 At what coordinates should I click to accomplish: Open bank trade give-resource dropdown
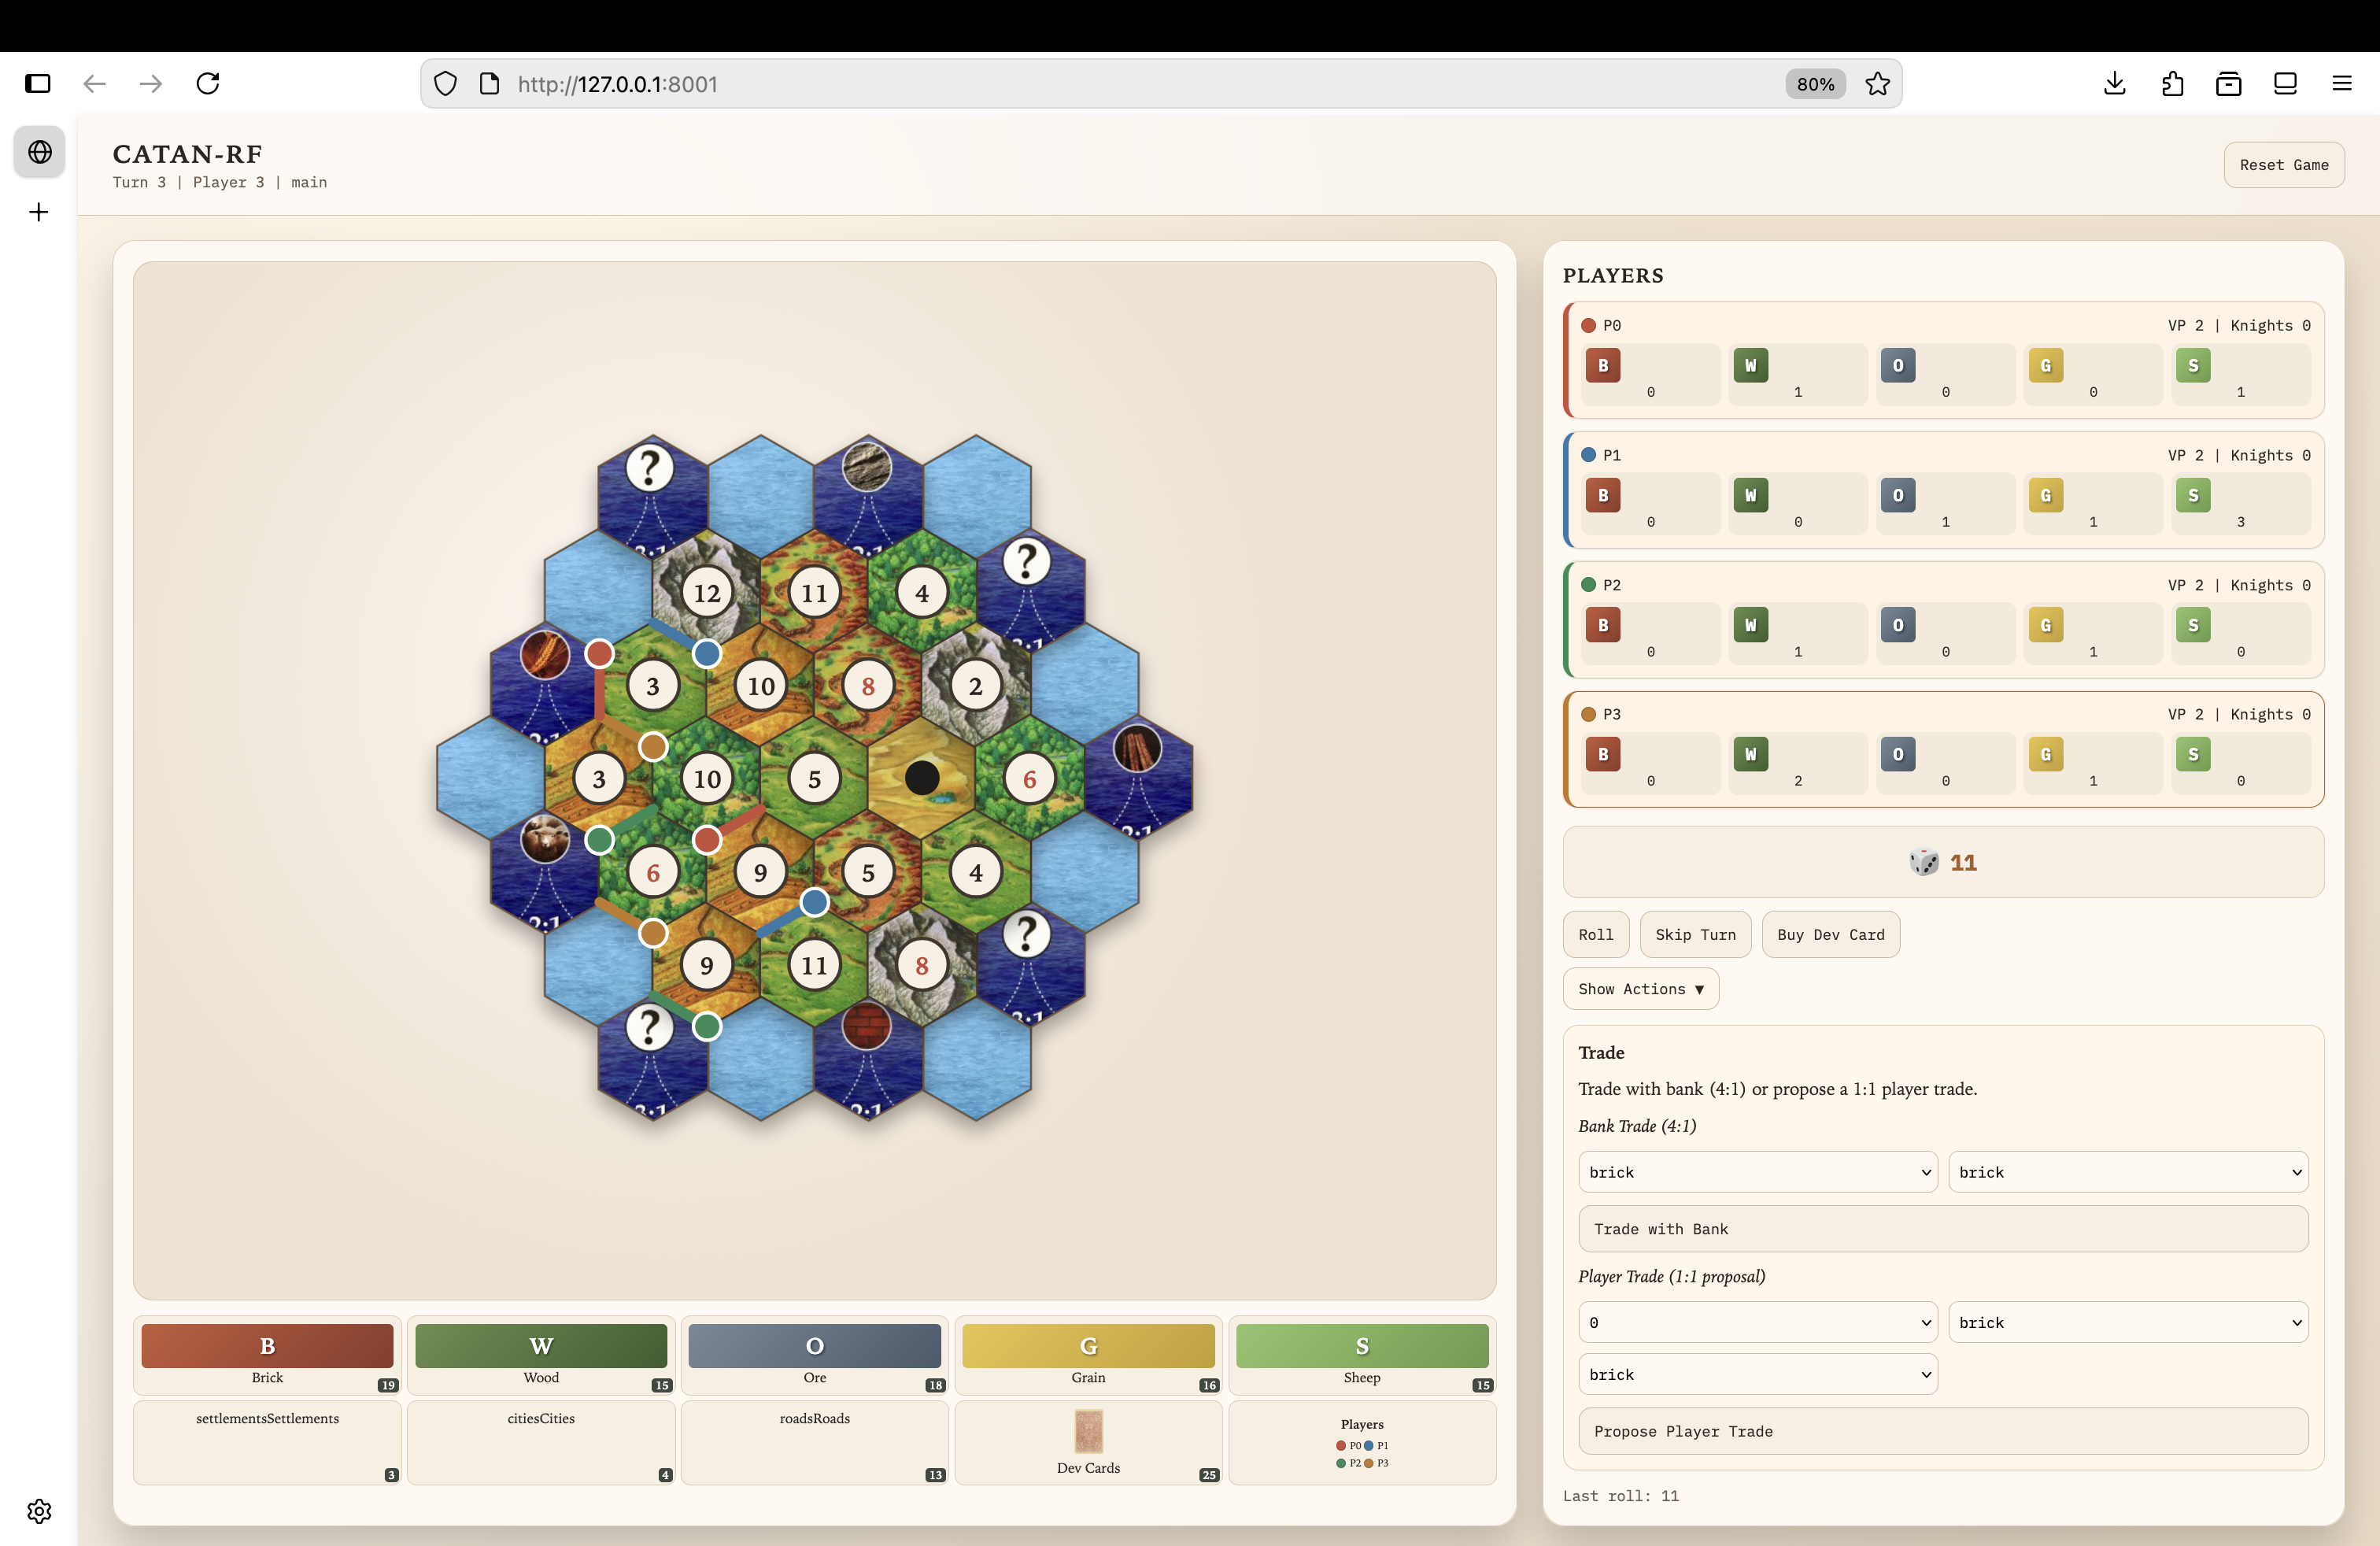[x=1758, y=1172]
